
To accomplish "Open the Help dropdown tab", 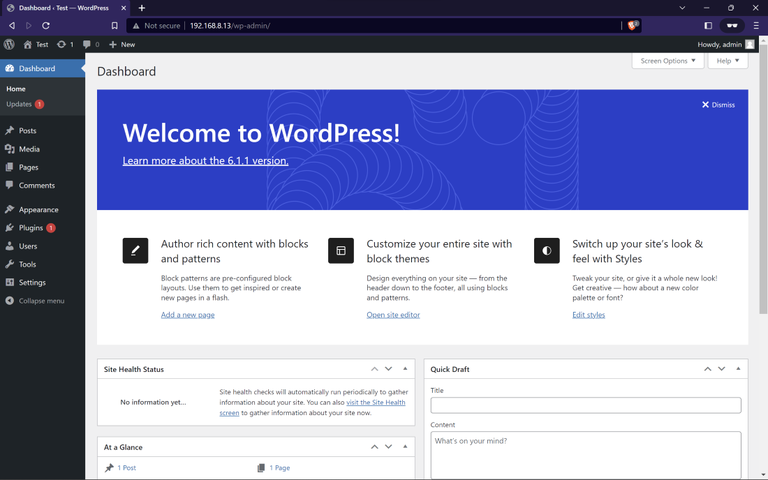I will point(727,61).
